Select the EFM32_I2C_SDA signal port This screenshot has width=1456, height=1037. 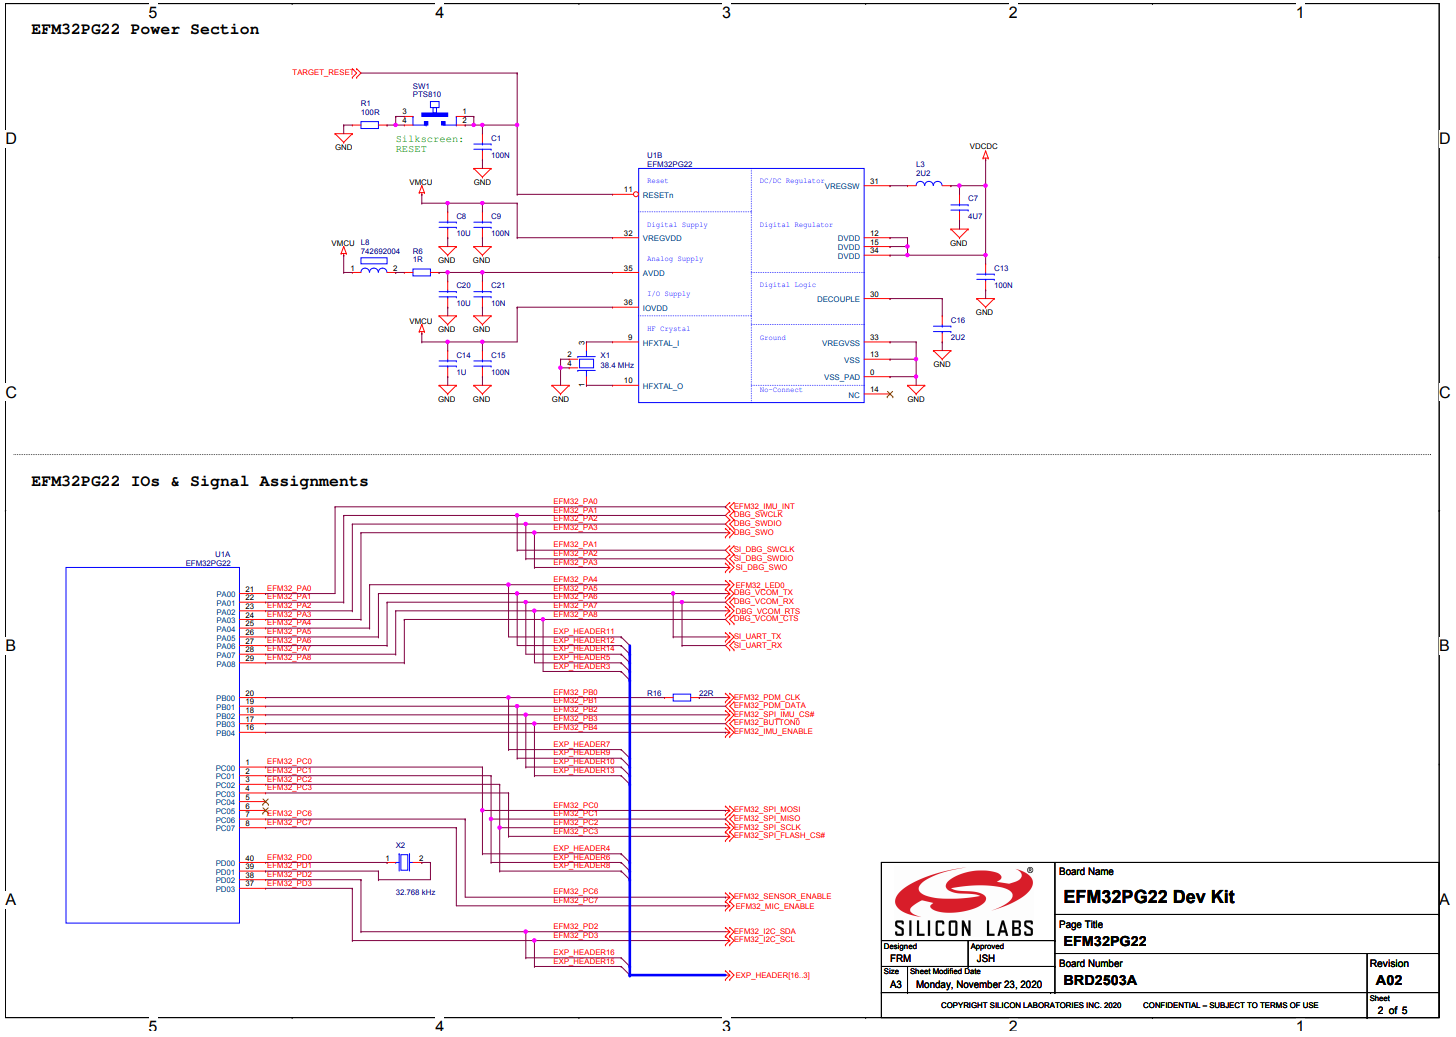[x=764, y=931]
